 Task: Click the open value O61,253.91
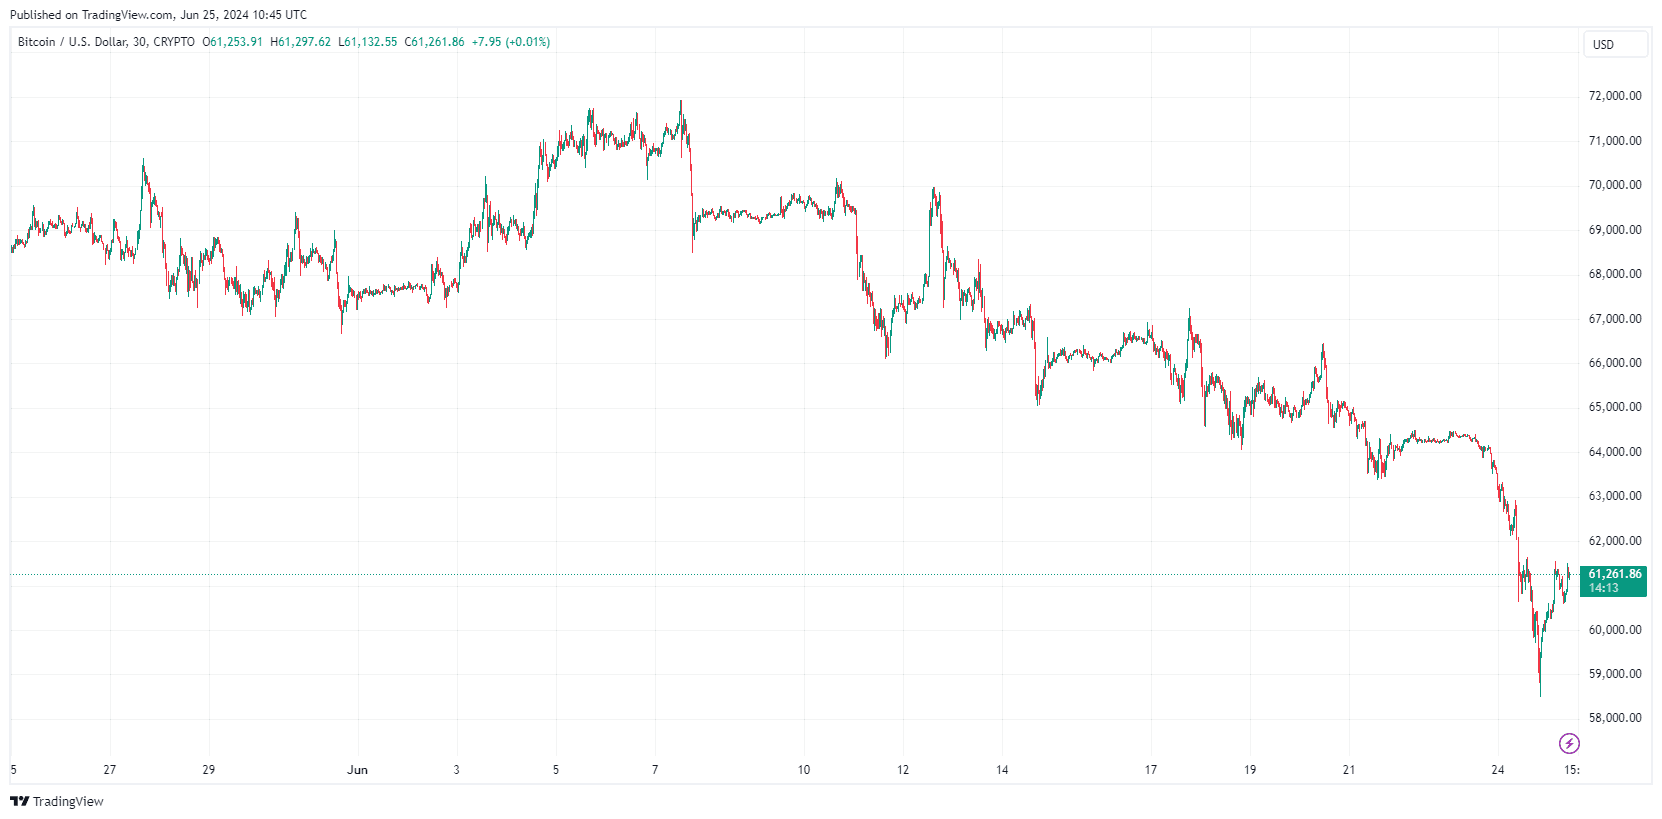click(x=232, y=42)
